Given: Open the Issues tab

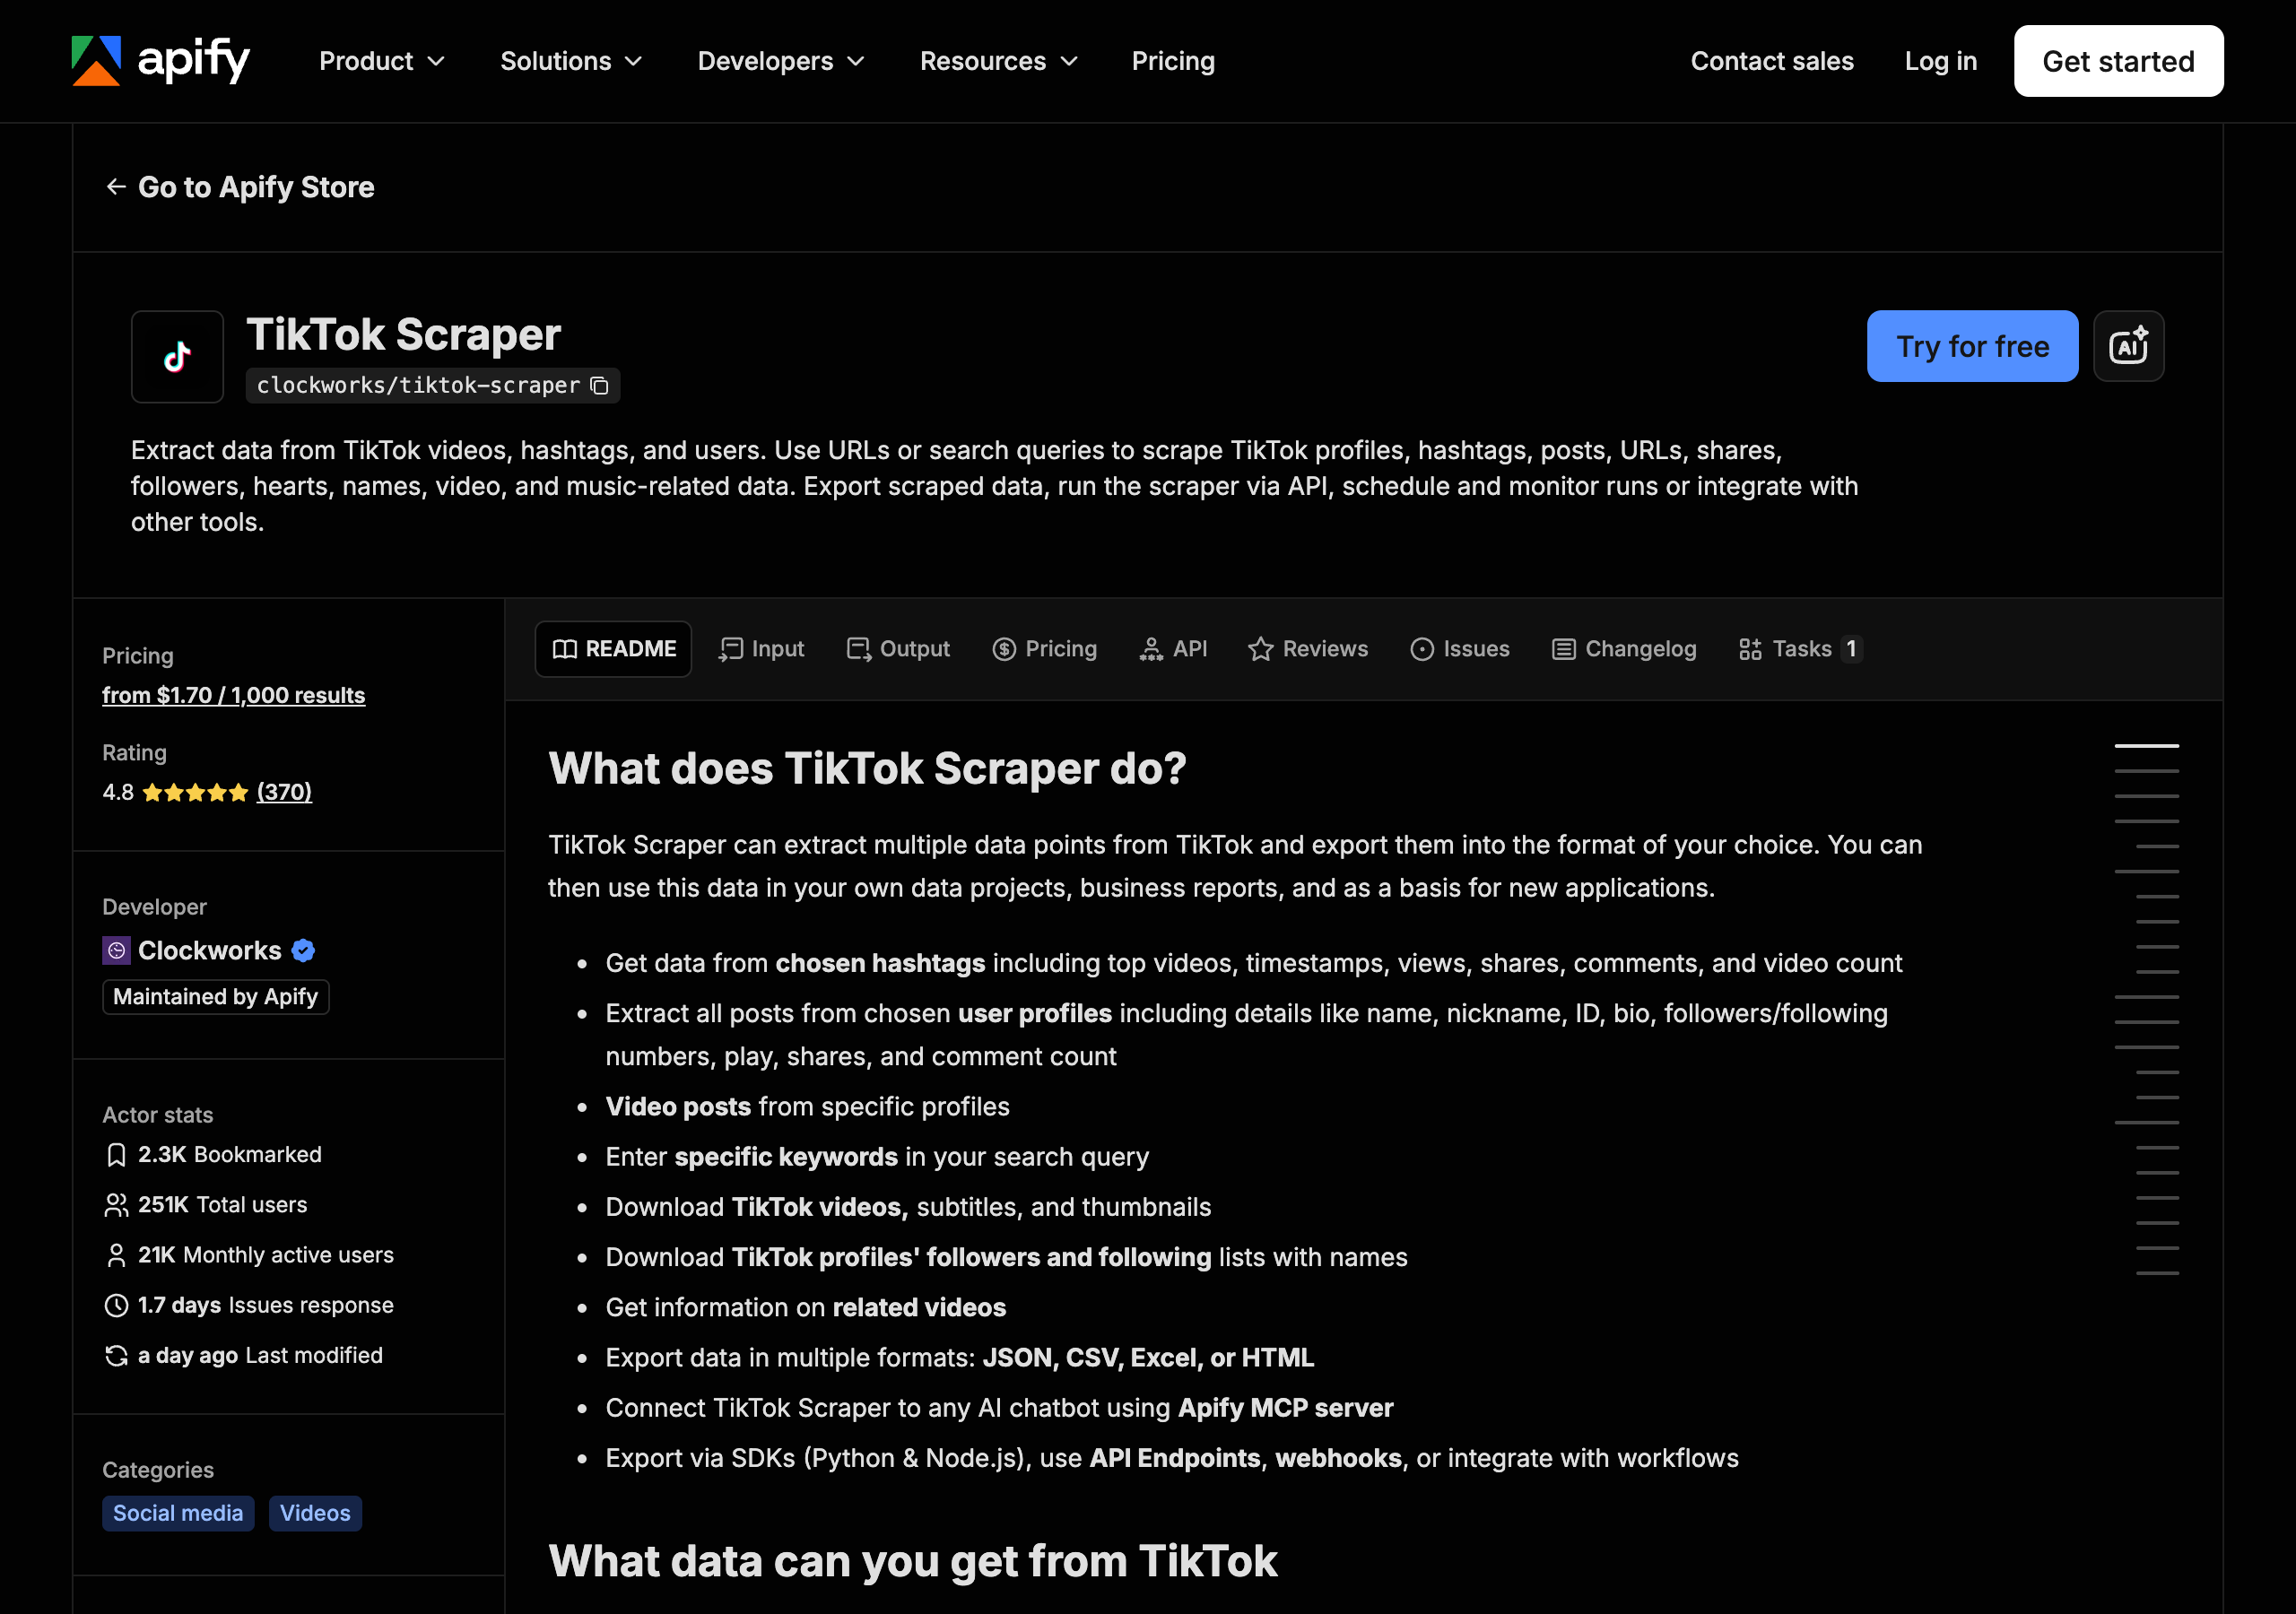Looking at the screenshot, I should coord(1460,649).
